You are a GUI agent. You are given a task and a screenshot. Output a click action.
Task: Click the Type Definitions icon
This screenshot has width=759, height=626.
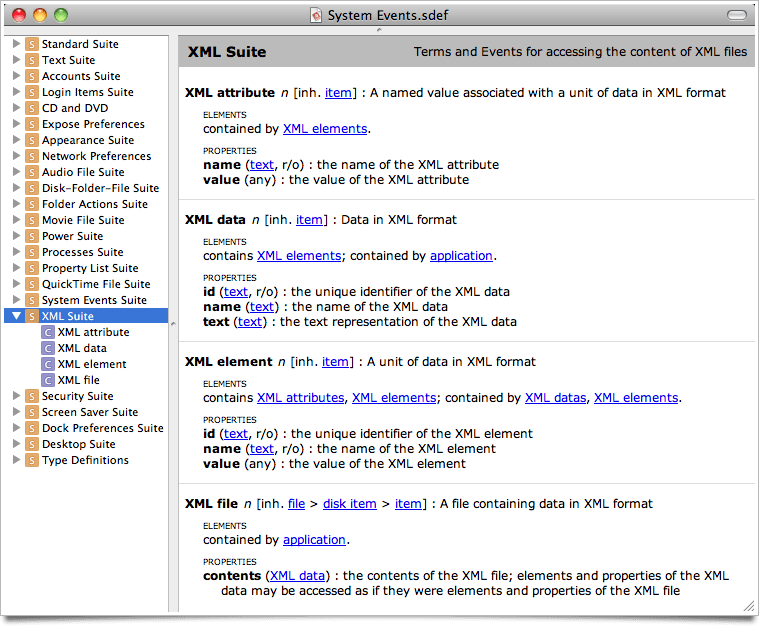(x=31, y=460)
